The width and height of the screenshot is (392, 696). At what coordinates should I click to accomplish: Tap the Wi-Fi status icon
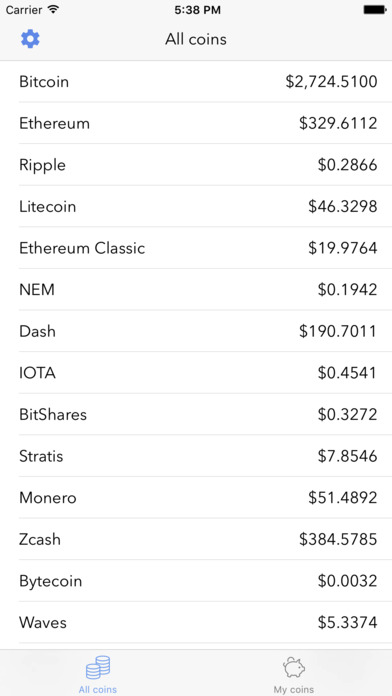54,10
